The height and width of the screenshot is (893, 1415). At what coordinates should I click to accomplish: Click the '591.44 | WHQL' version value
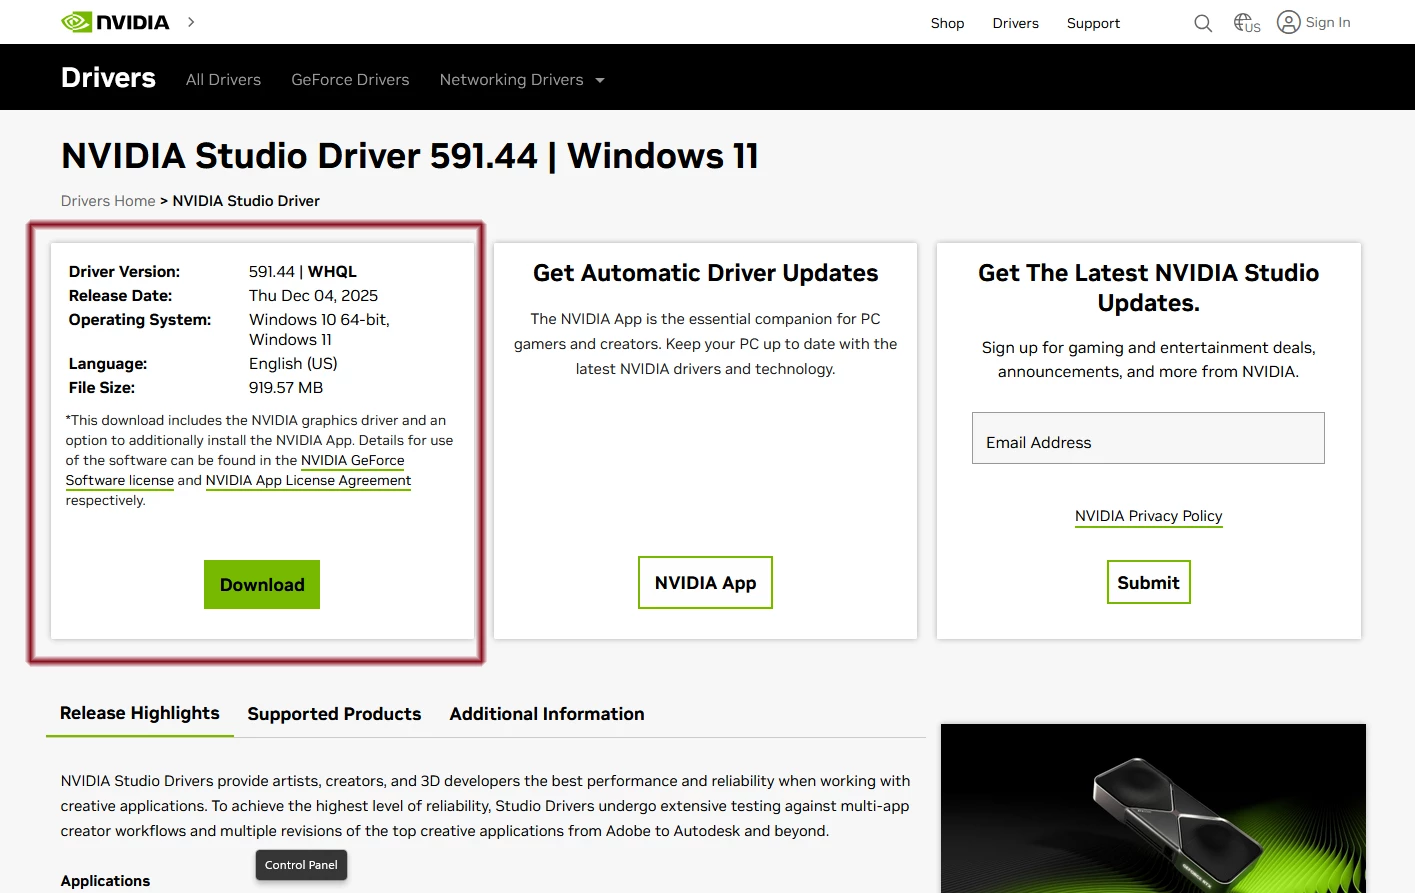[x=303, y=272]
